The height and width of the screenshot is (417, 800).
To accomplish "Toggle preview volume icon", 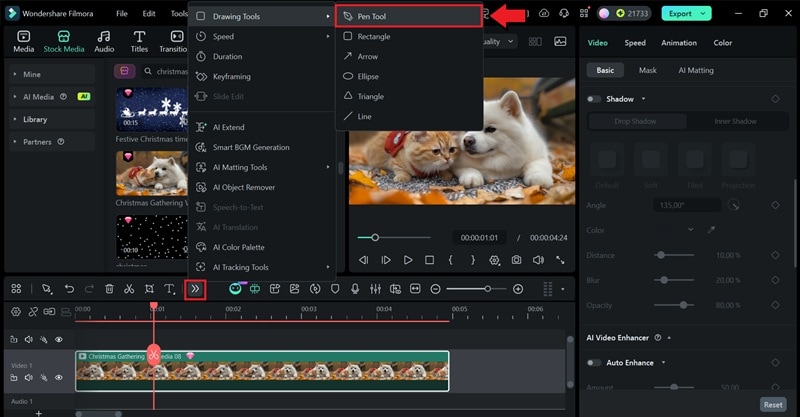I will (538, 260).
